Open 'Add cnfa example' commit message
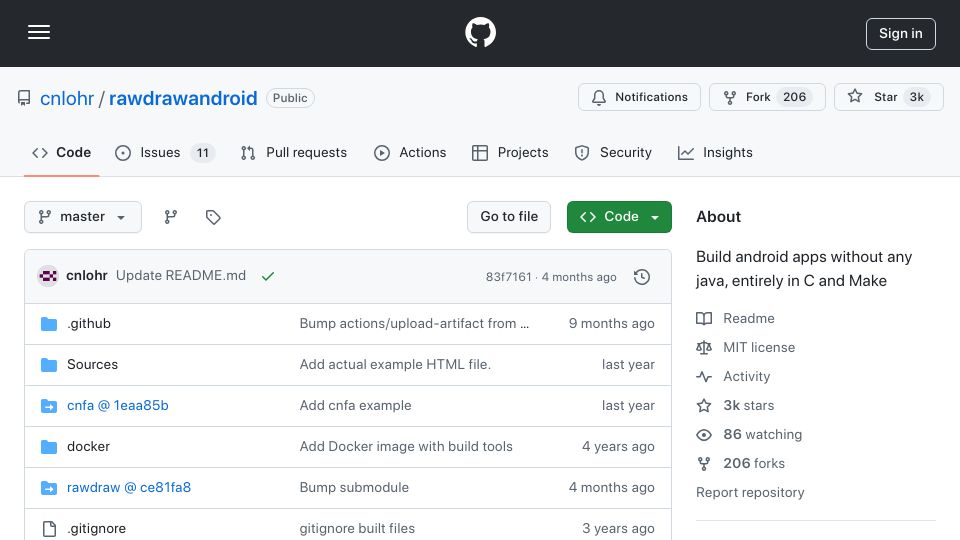The width and height of the screenshot is (960, 540). [x=355, y=405]
